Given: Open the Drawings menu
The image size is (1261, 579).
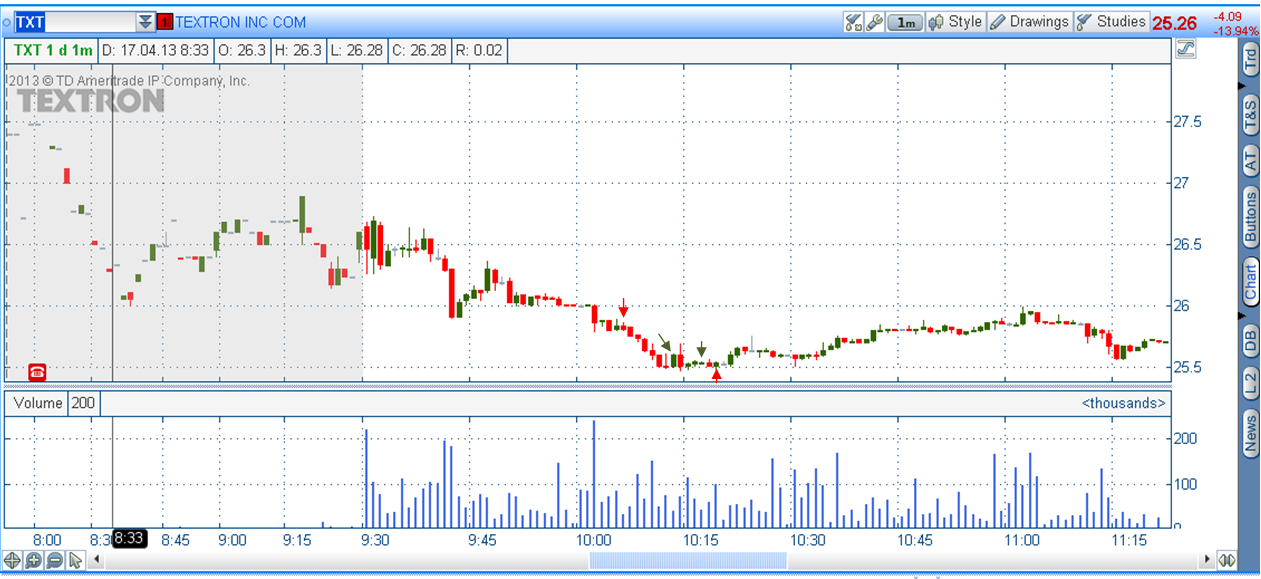Looking at the screenshot, I should coord(1030,22).
